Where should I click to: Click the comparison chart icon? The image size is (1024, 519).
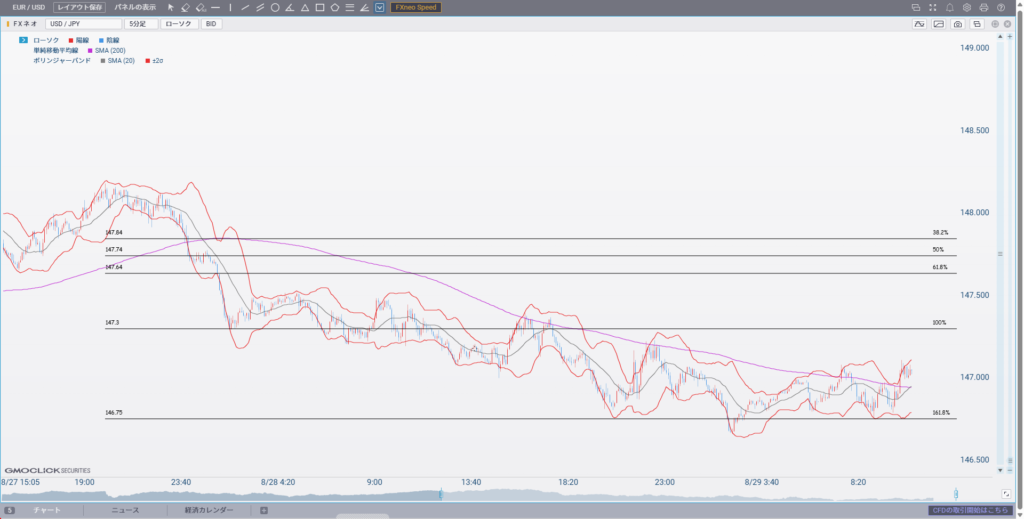point(938,24)
